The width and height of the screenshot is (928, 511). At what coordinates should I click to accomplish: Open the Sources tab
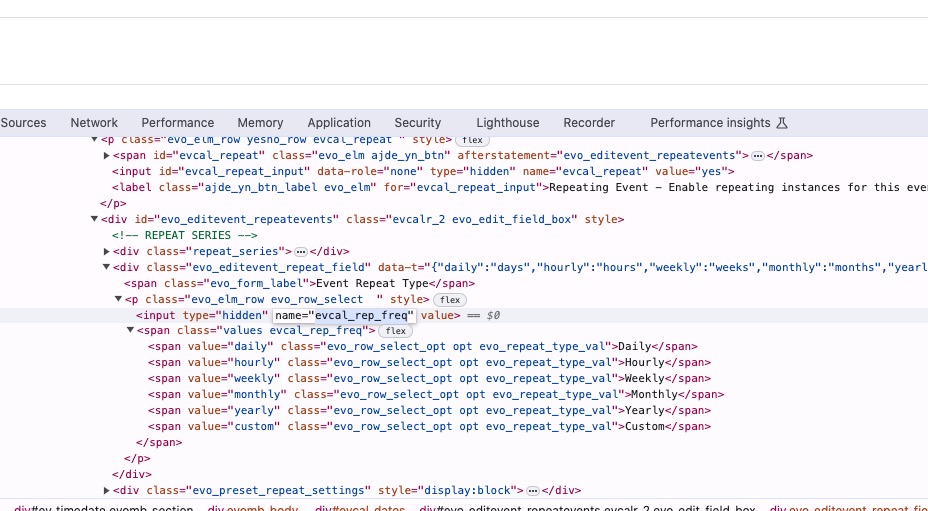click(23, 123)
